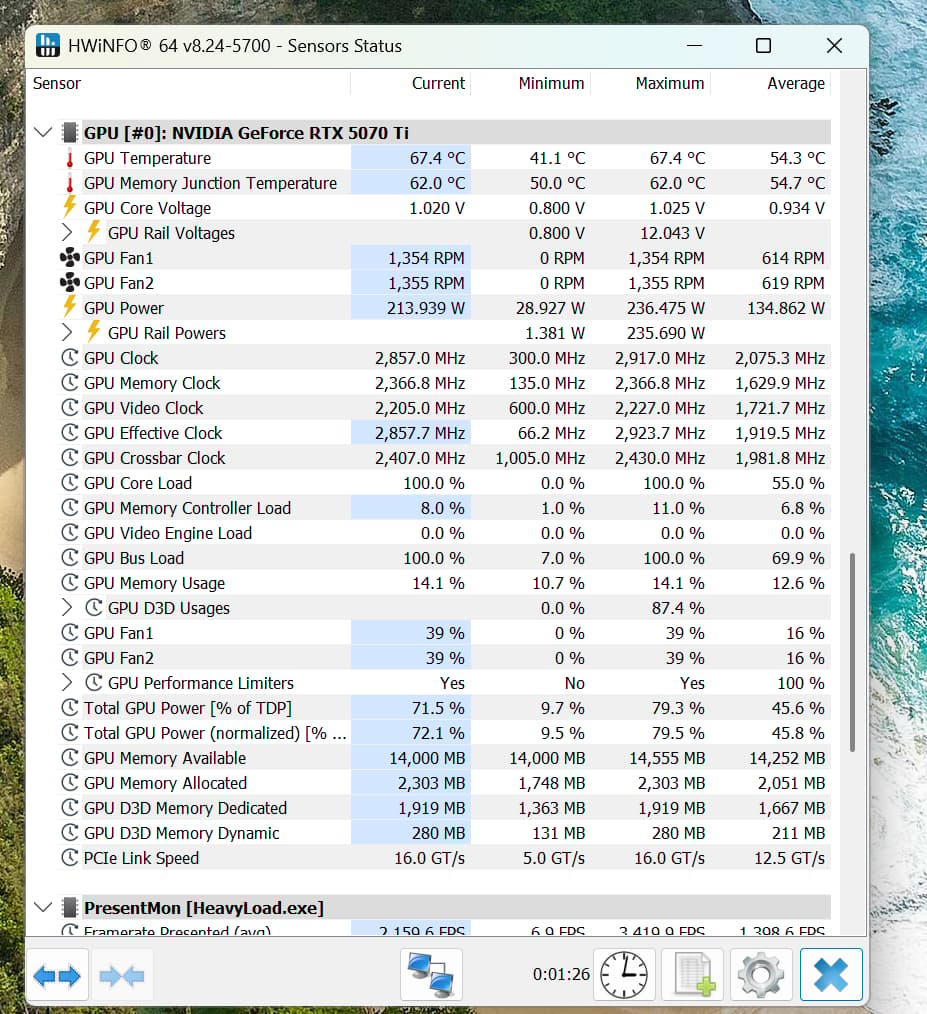Select the GPU Memory Available row

(444, 758)
